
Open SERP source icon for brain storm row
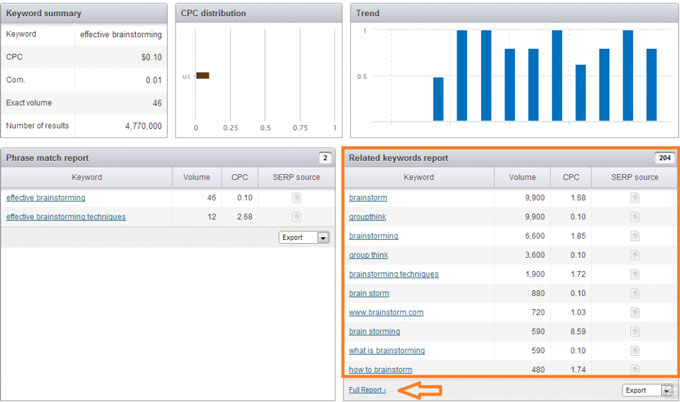coord(634,294)
